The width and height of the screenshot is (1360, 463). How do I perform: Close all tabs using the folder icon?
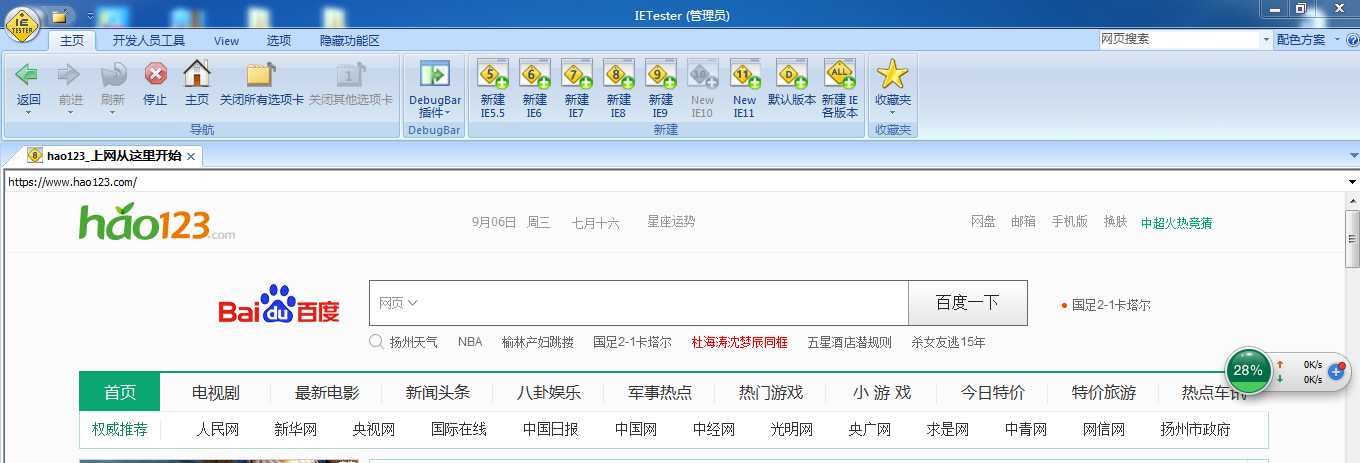(261, 74)
